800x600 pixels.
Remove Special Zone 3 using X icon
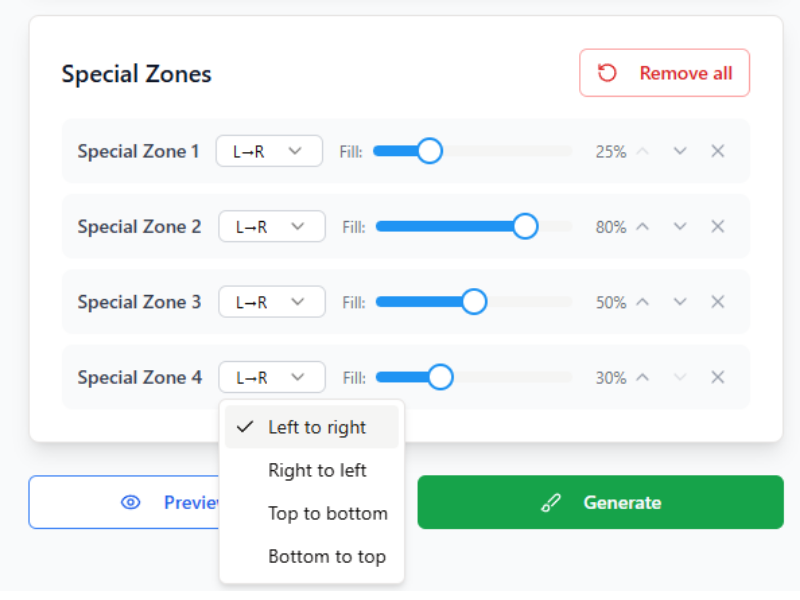pos(717,302)
